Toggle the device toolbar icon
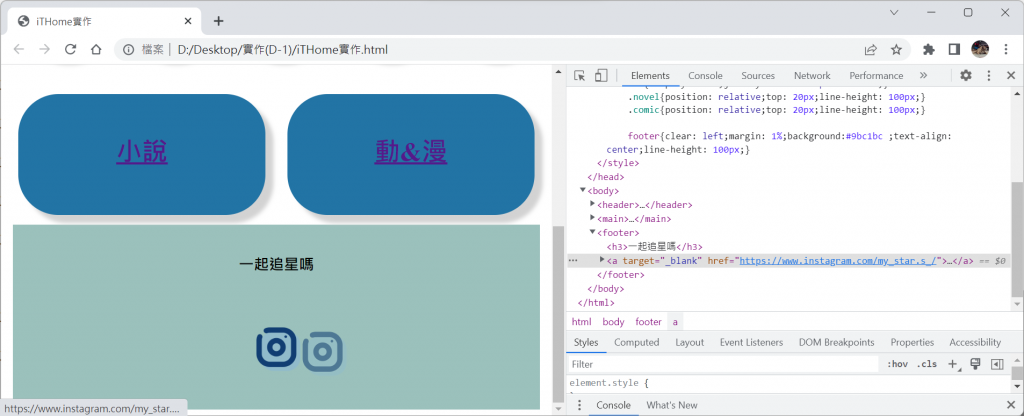 tap(601, 76)
